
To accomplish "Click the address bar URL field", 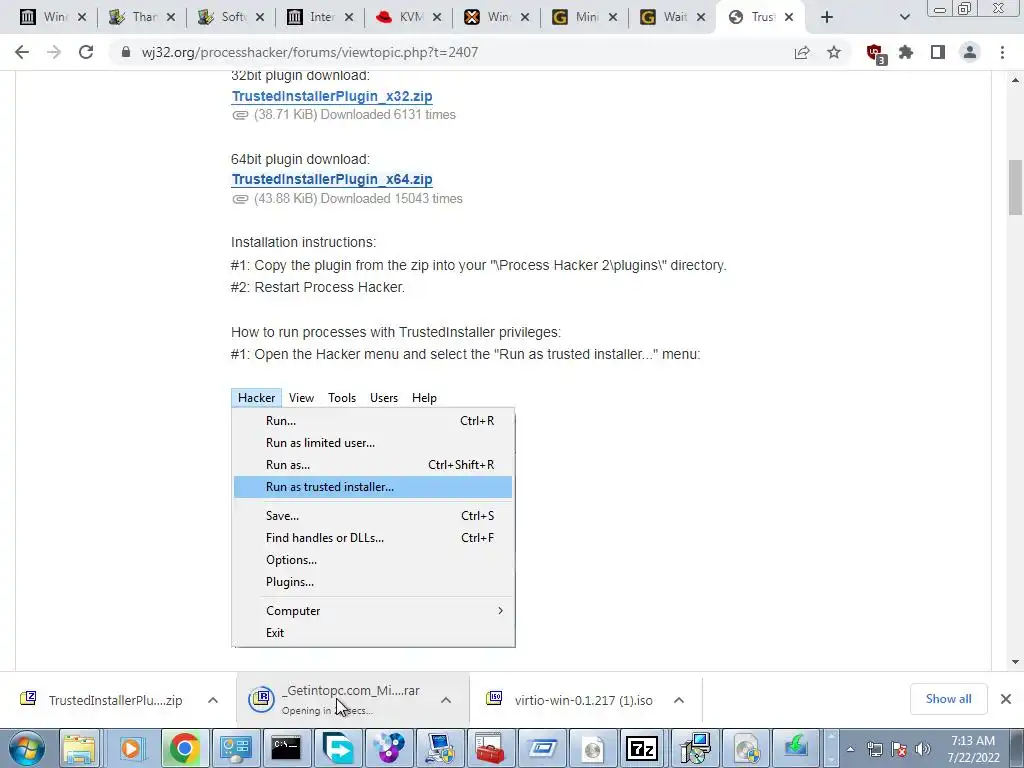I will point(457,52).
